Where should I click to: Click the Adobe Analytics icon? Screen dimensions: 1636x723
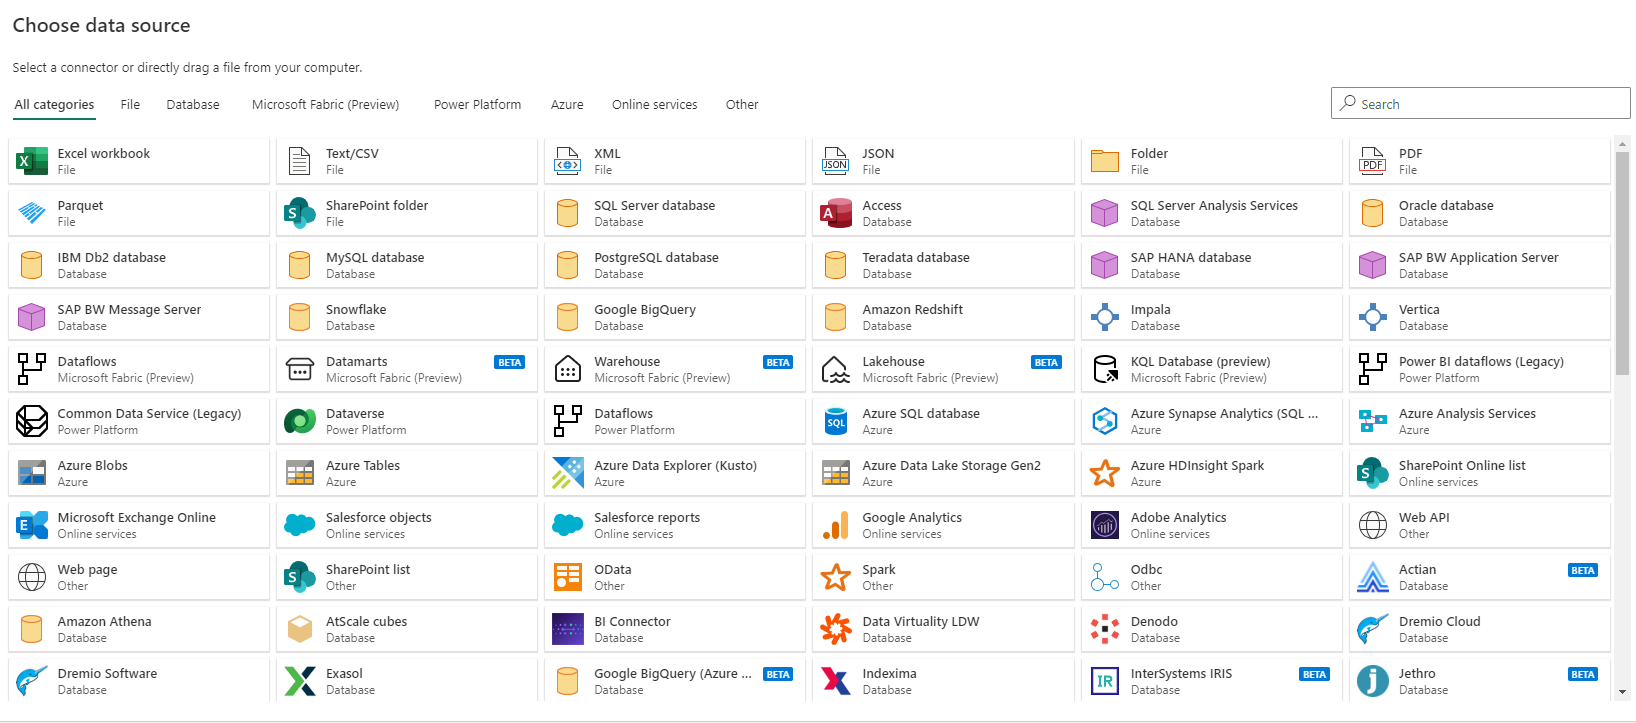(1104, 525)
